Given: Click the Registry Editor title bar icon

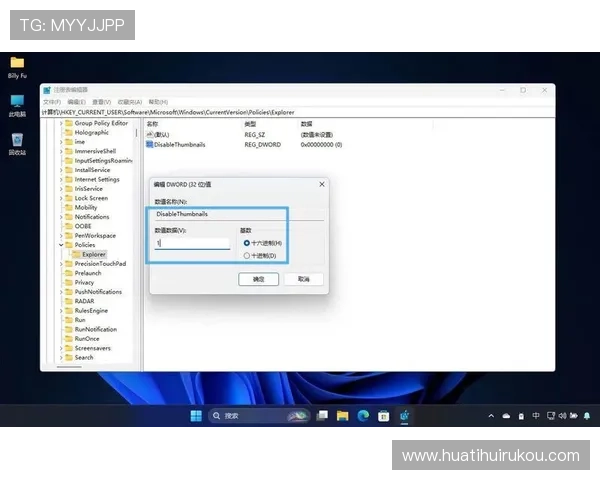Looking at the screenshot, I should tap(47, 90).
